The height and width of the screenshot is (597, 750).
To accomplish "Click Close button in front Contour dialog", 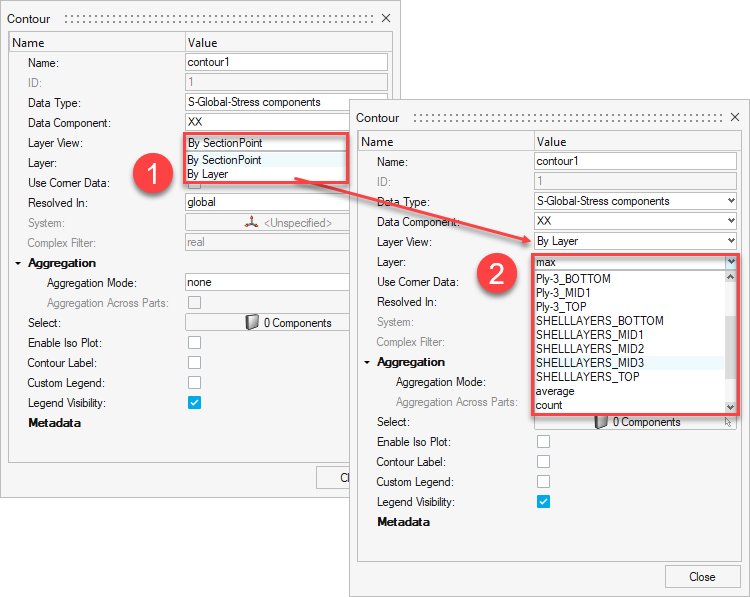I will (x=702, y=576).
